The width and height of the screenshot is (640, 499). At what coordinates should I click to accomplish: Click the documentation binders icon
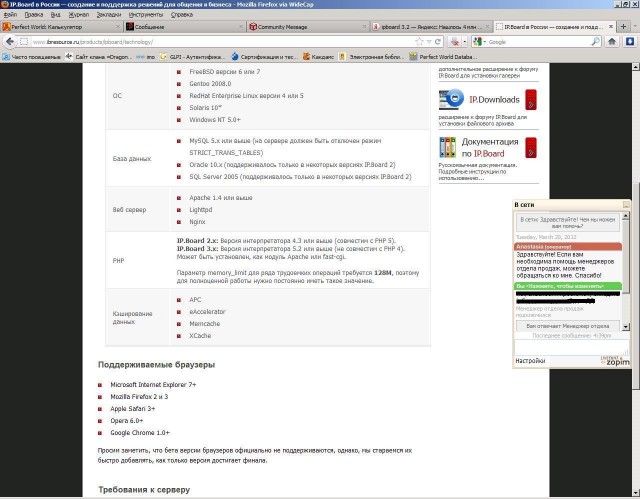tap(447, 147)
